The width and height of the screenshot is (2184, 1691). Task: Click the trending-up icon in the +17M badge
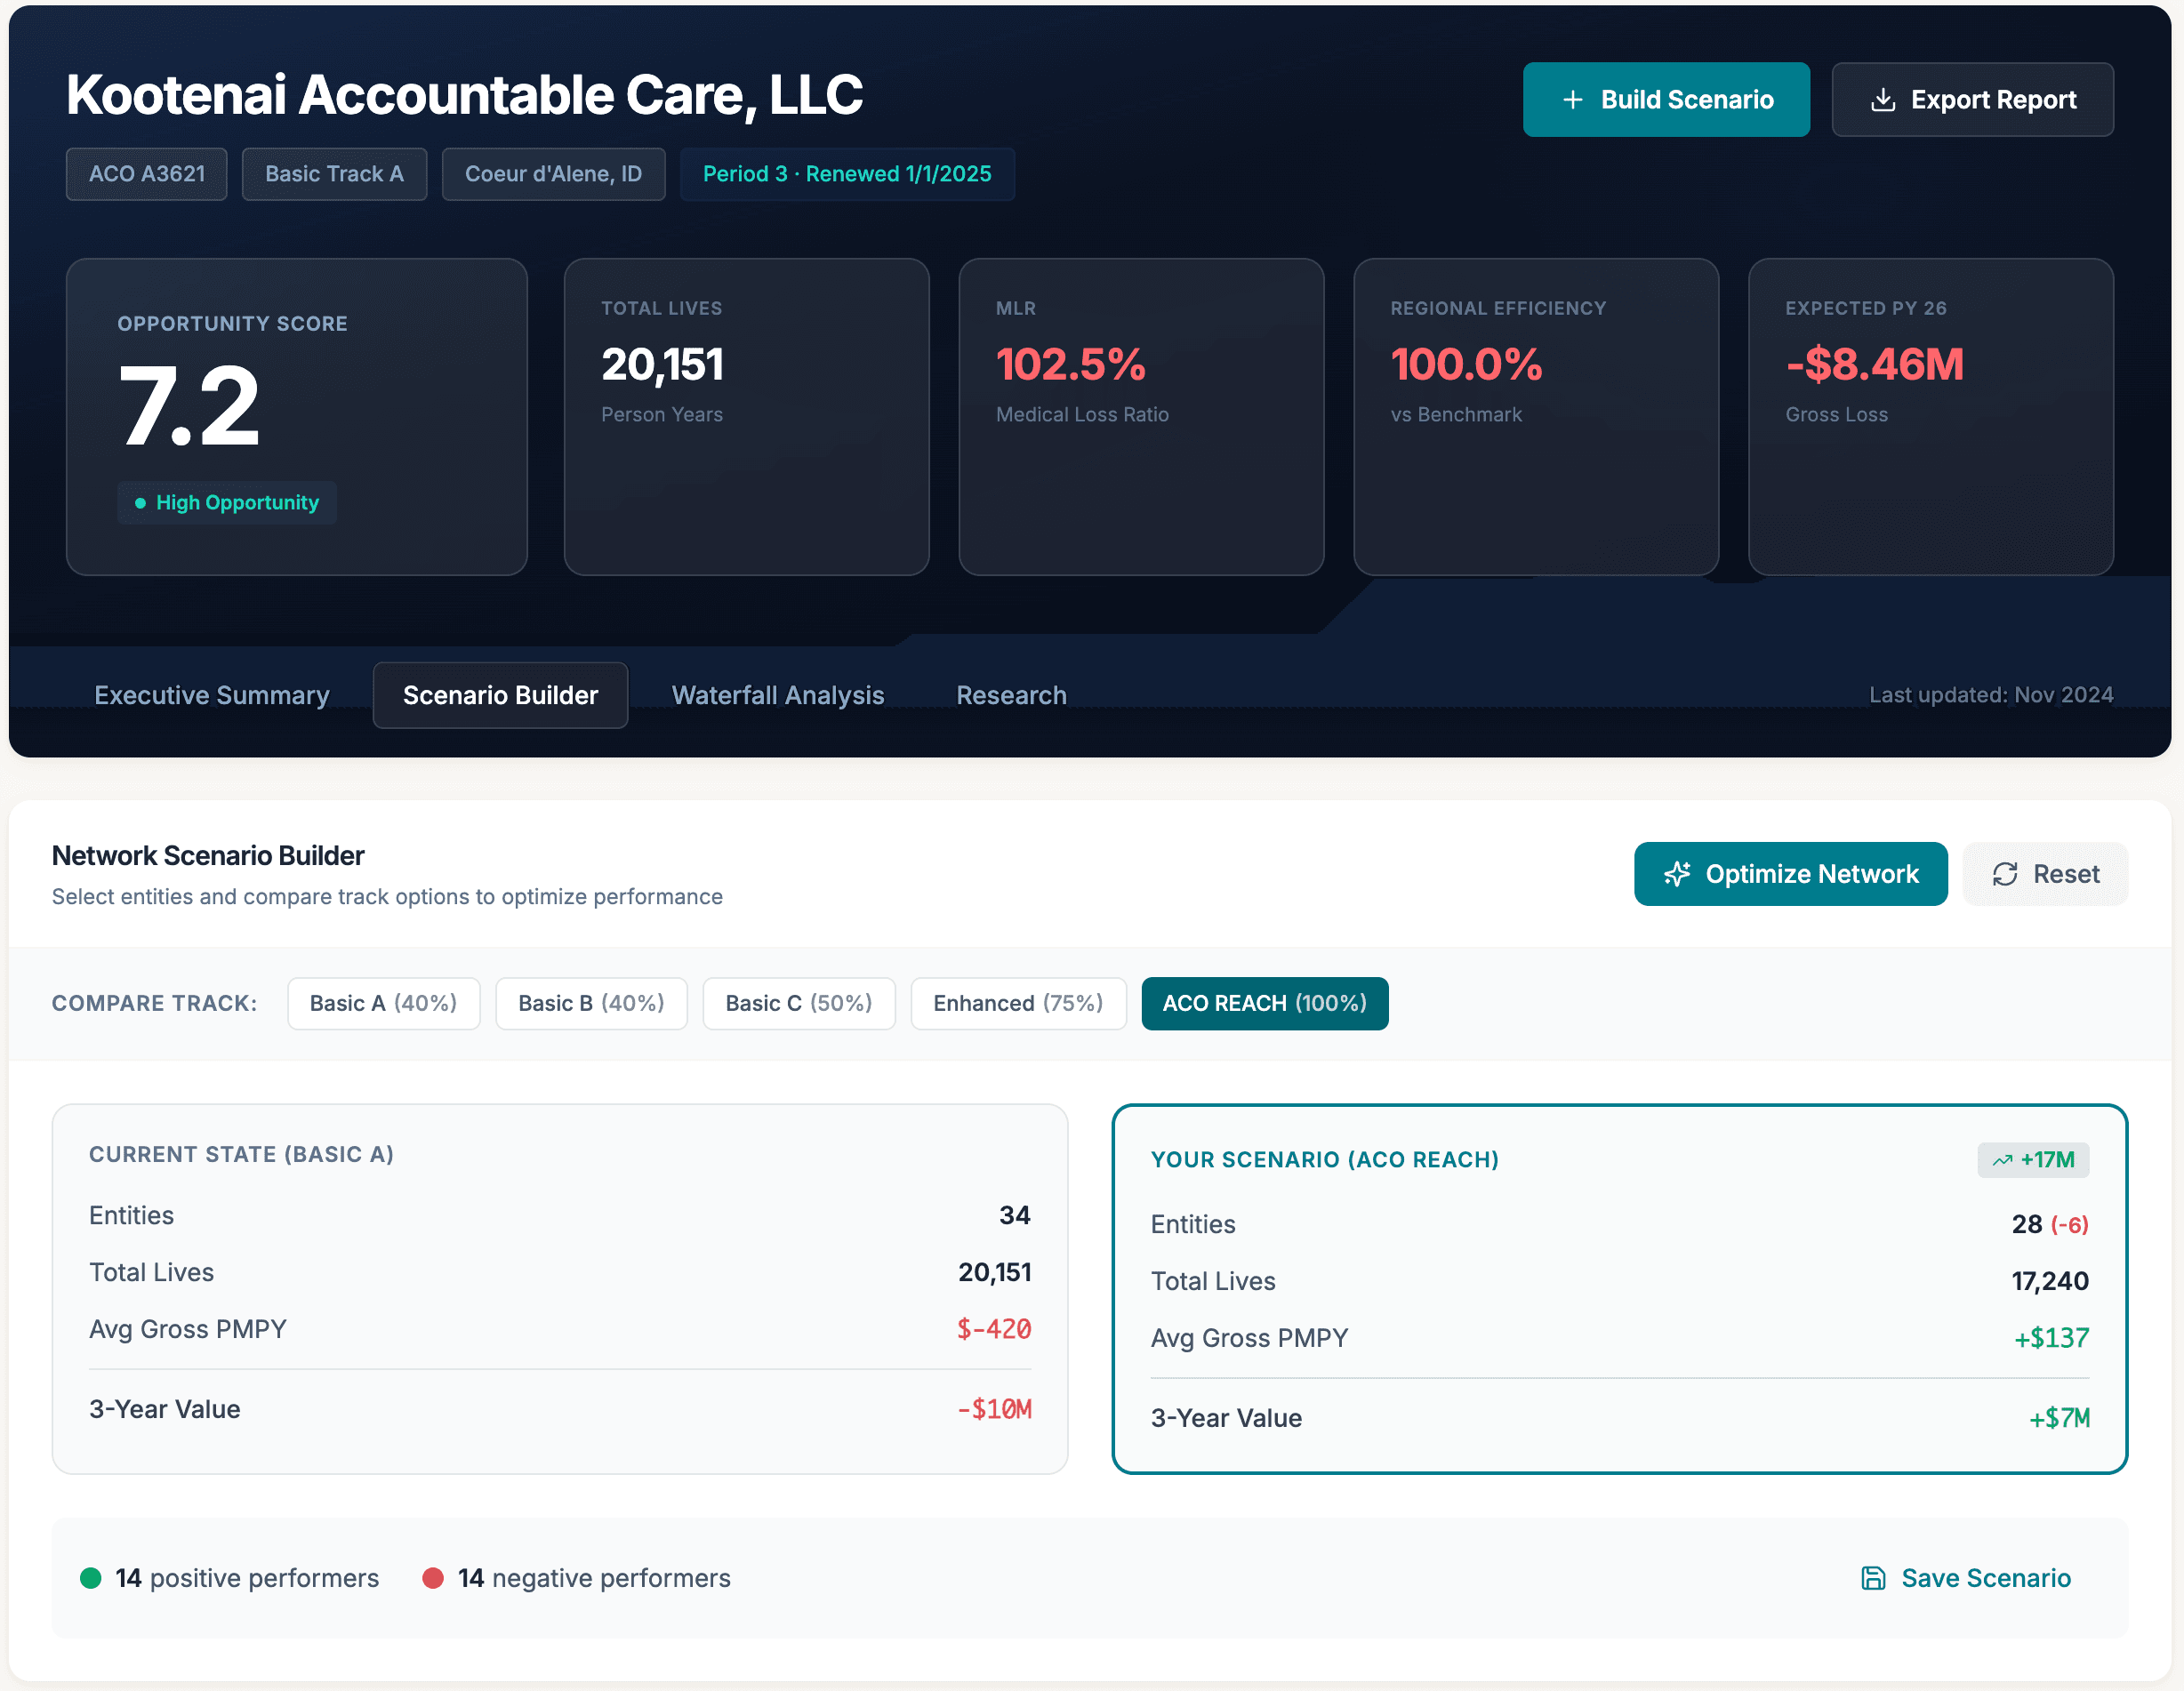click(2002, 1160)
